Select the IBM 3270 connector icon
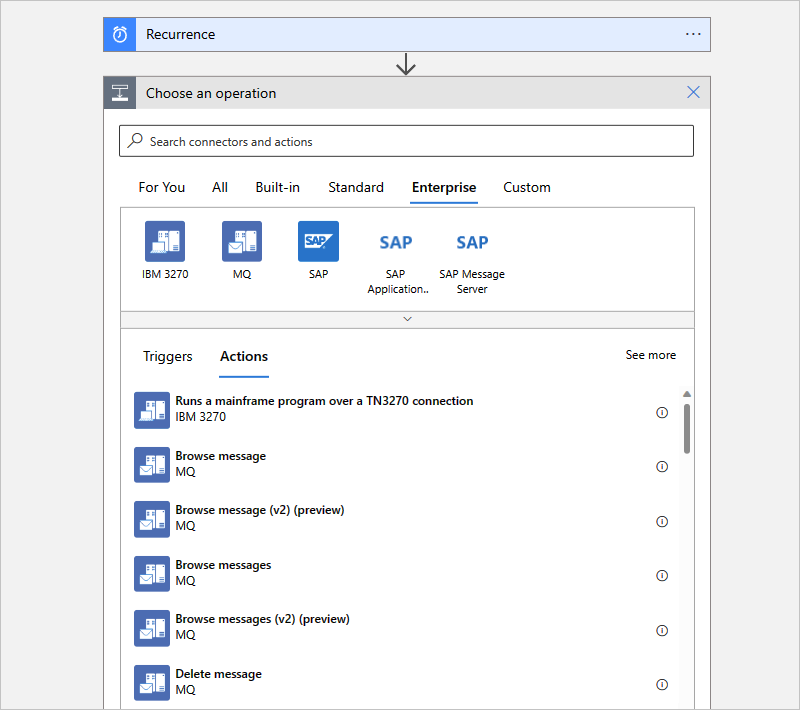Image resolution: width=800 pixels, height=710 pixels. [165, 241]
